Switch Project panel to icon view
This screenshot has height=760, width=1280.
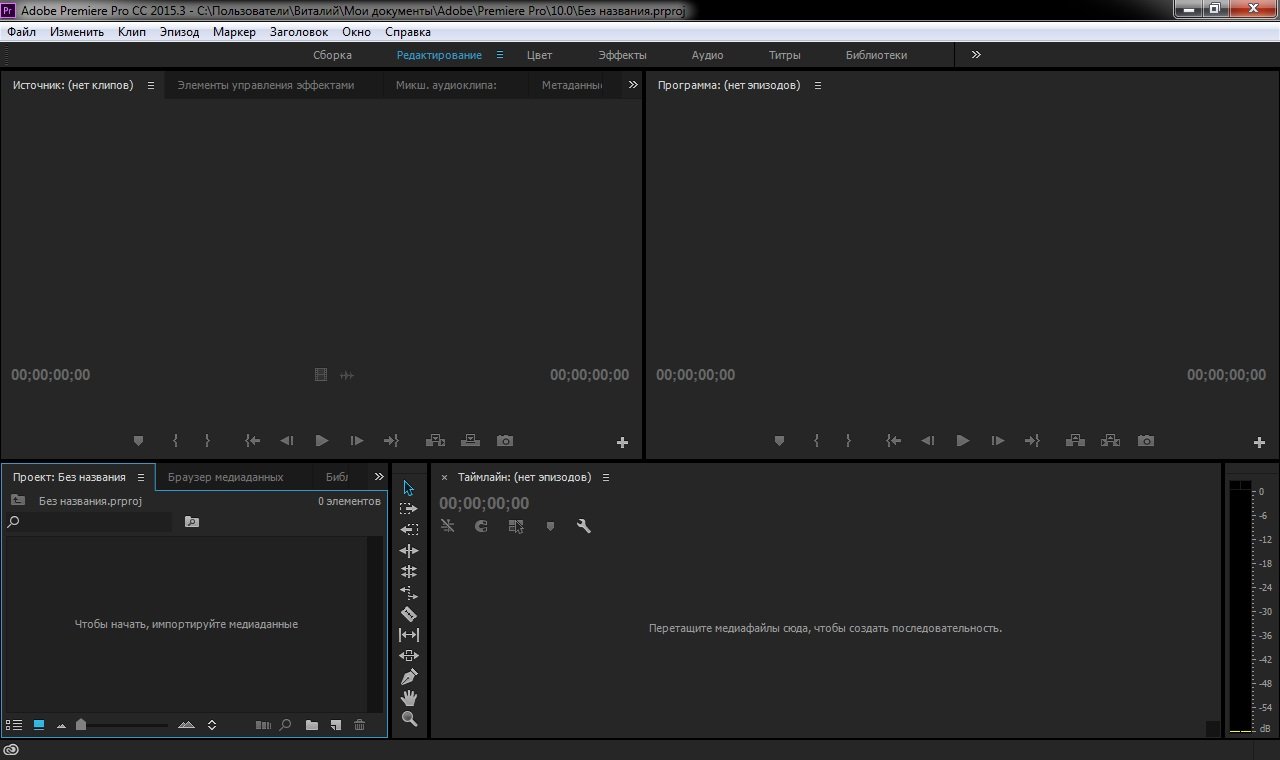tap(39, 725)
